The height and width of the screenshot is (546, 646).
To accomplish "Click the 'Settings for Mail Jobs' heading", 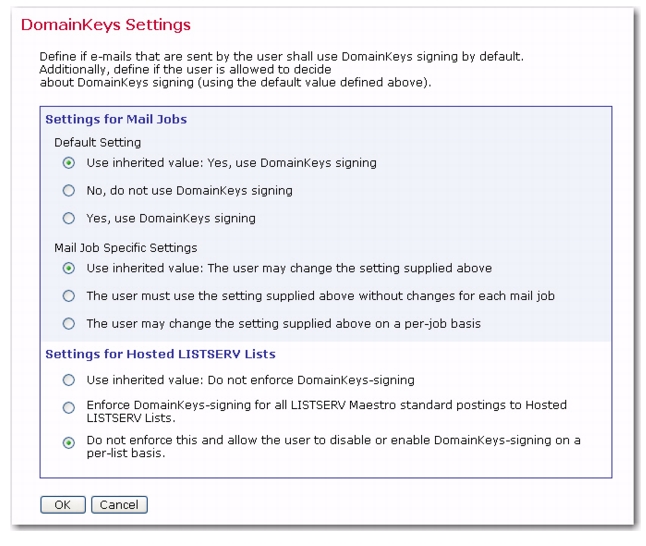I will pyautogui.click(x=116, y=120).
